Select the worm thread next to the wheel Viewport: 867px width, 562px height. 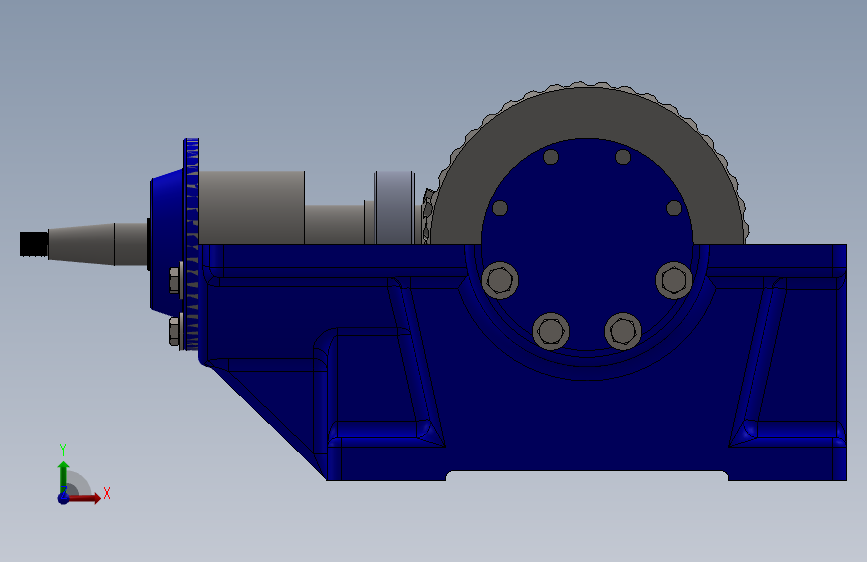pyautogui.click(x=426, y=216)
